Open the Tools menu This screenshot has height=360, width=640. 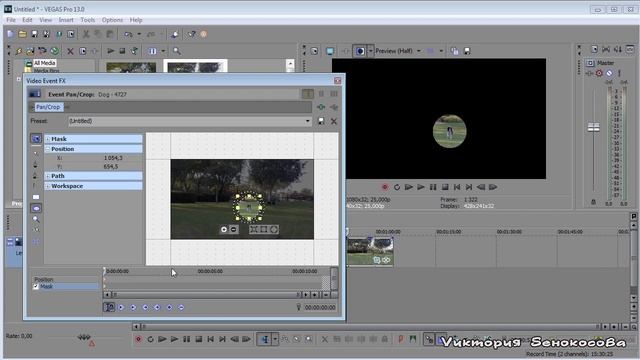pos(87,20)
